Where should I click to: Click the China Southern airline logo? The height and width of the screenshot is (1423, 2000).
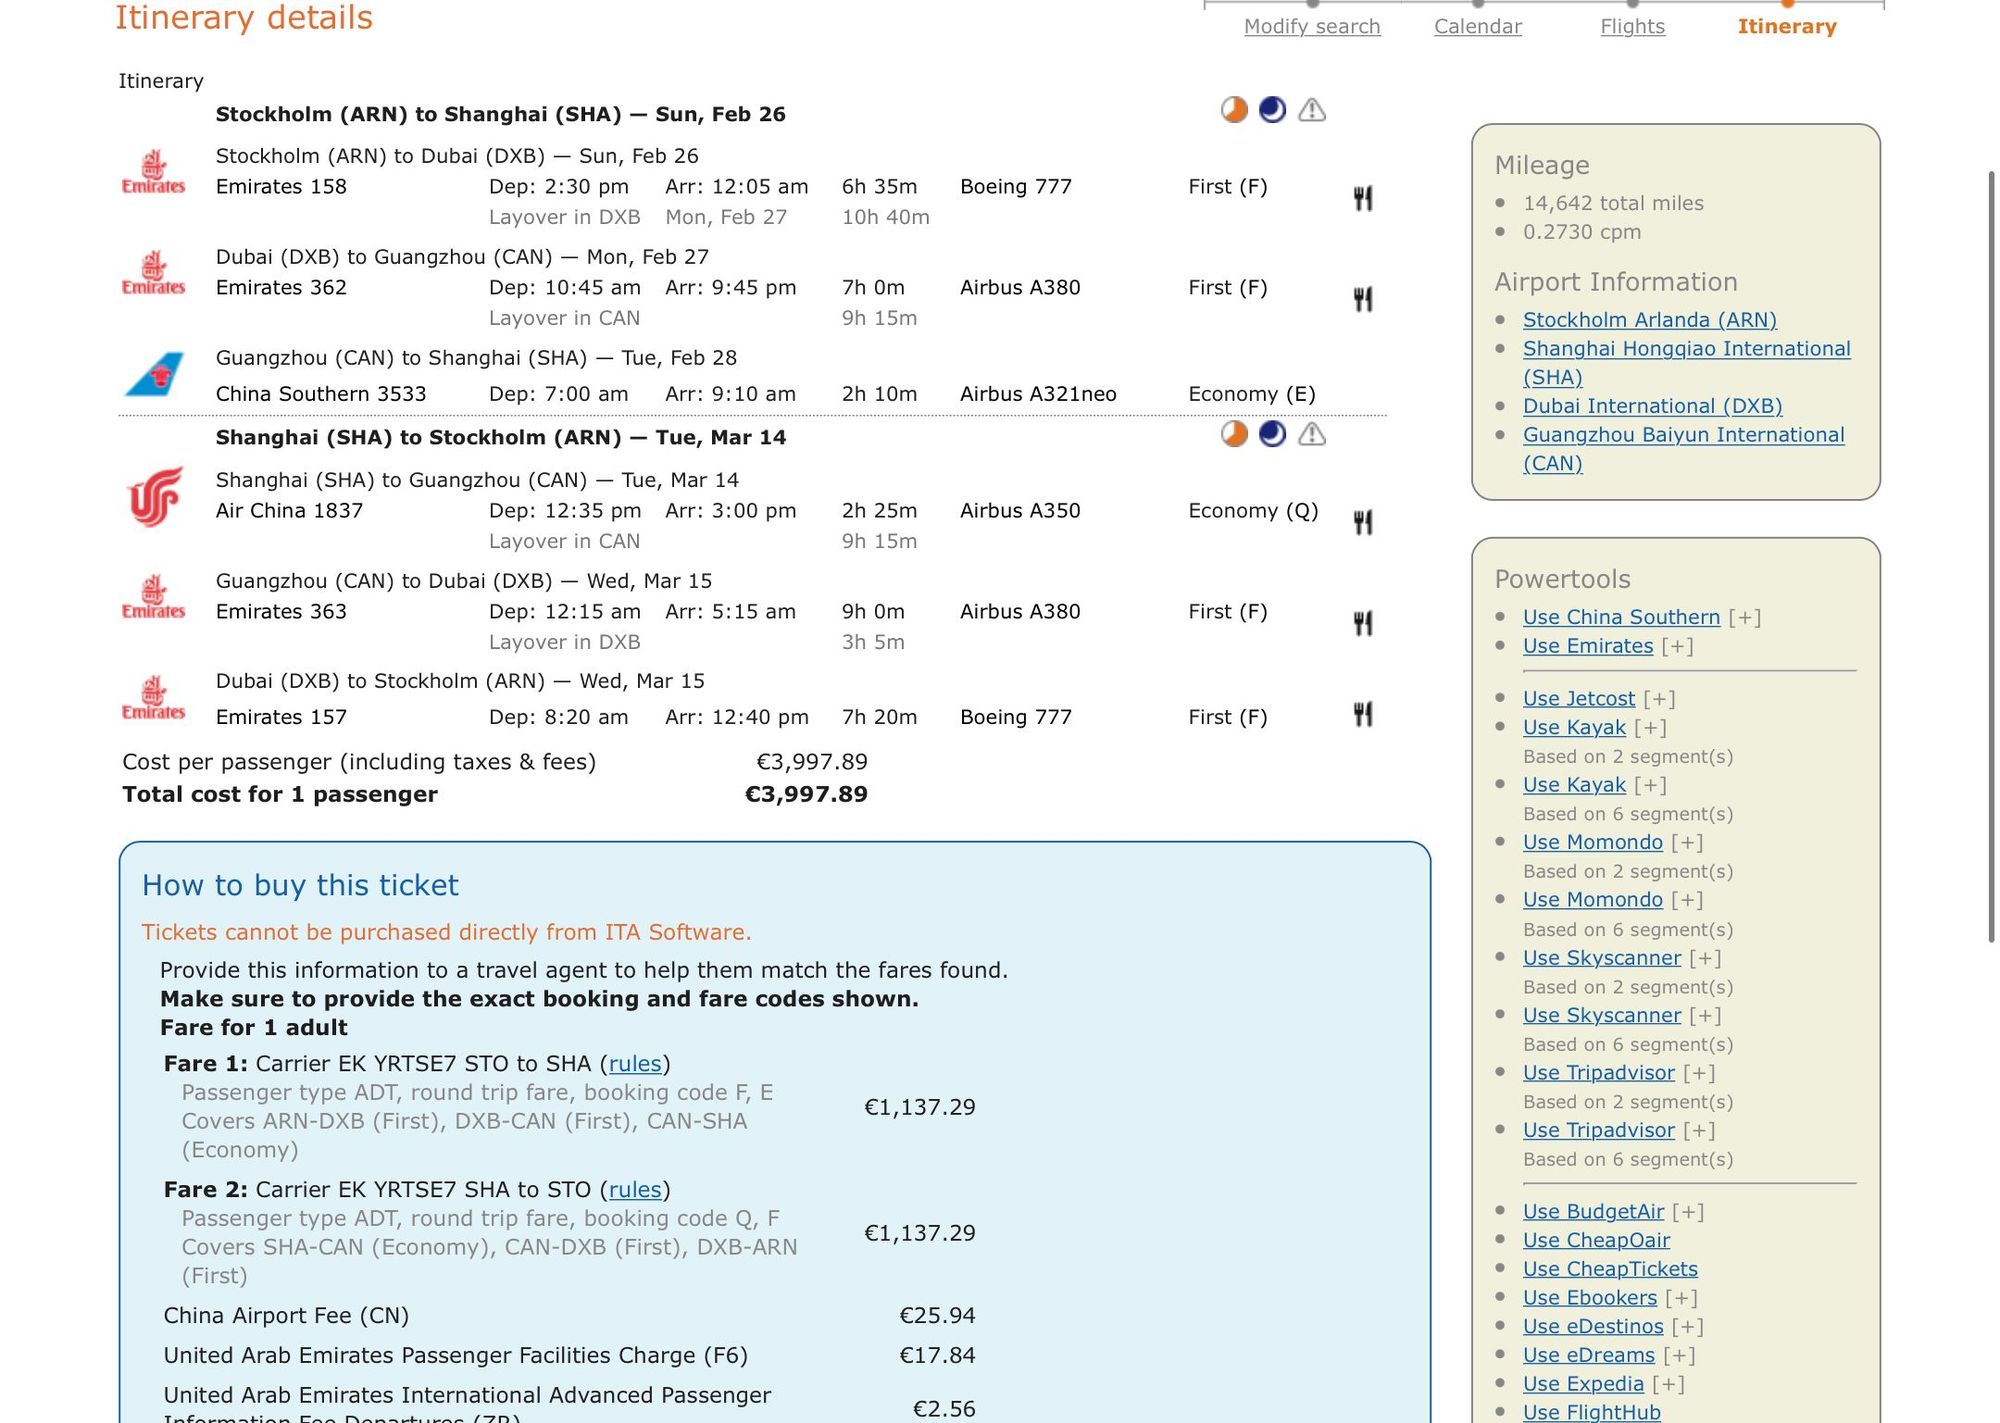pyautogui.click(x=154, y=375)
